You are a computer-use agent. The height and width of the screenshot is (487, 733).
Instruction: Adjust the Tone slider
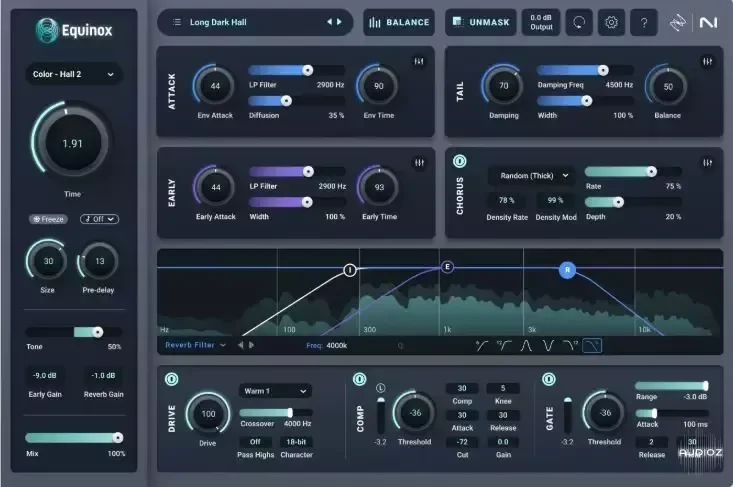point(74,332)
